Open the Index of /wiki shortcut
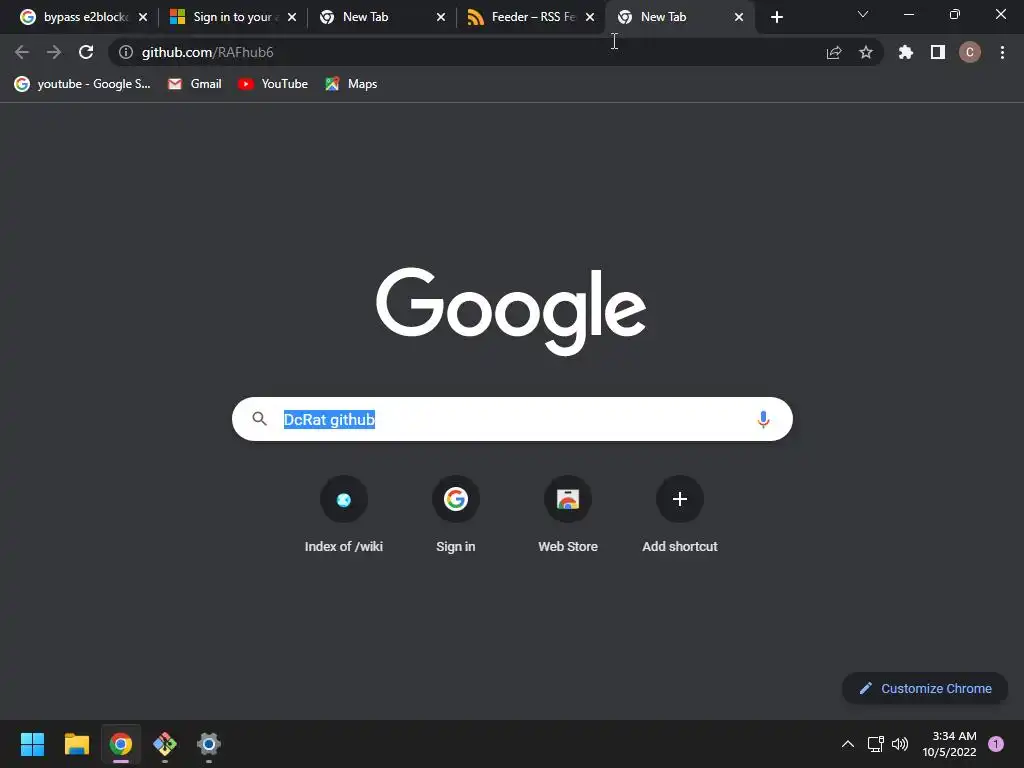This screenshot has width=1024, height=768. tap(344, 515)
